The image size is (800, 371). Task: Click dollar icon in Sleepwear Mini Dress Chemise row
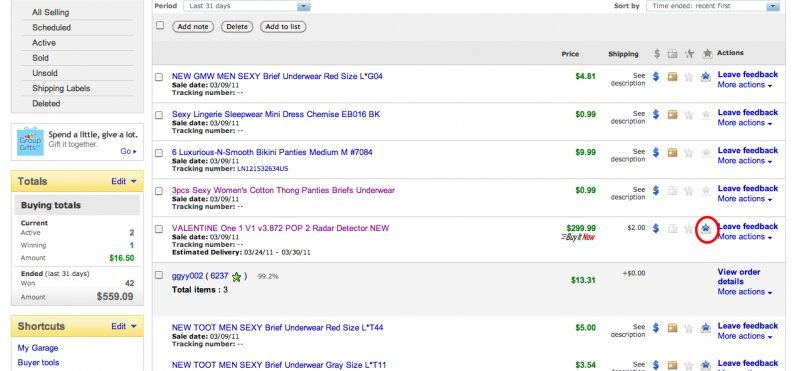(656, 115)
